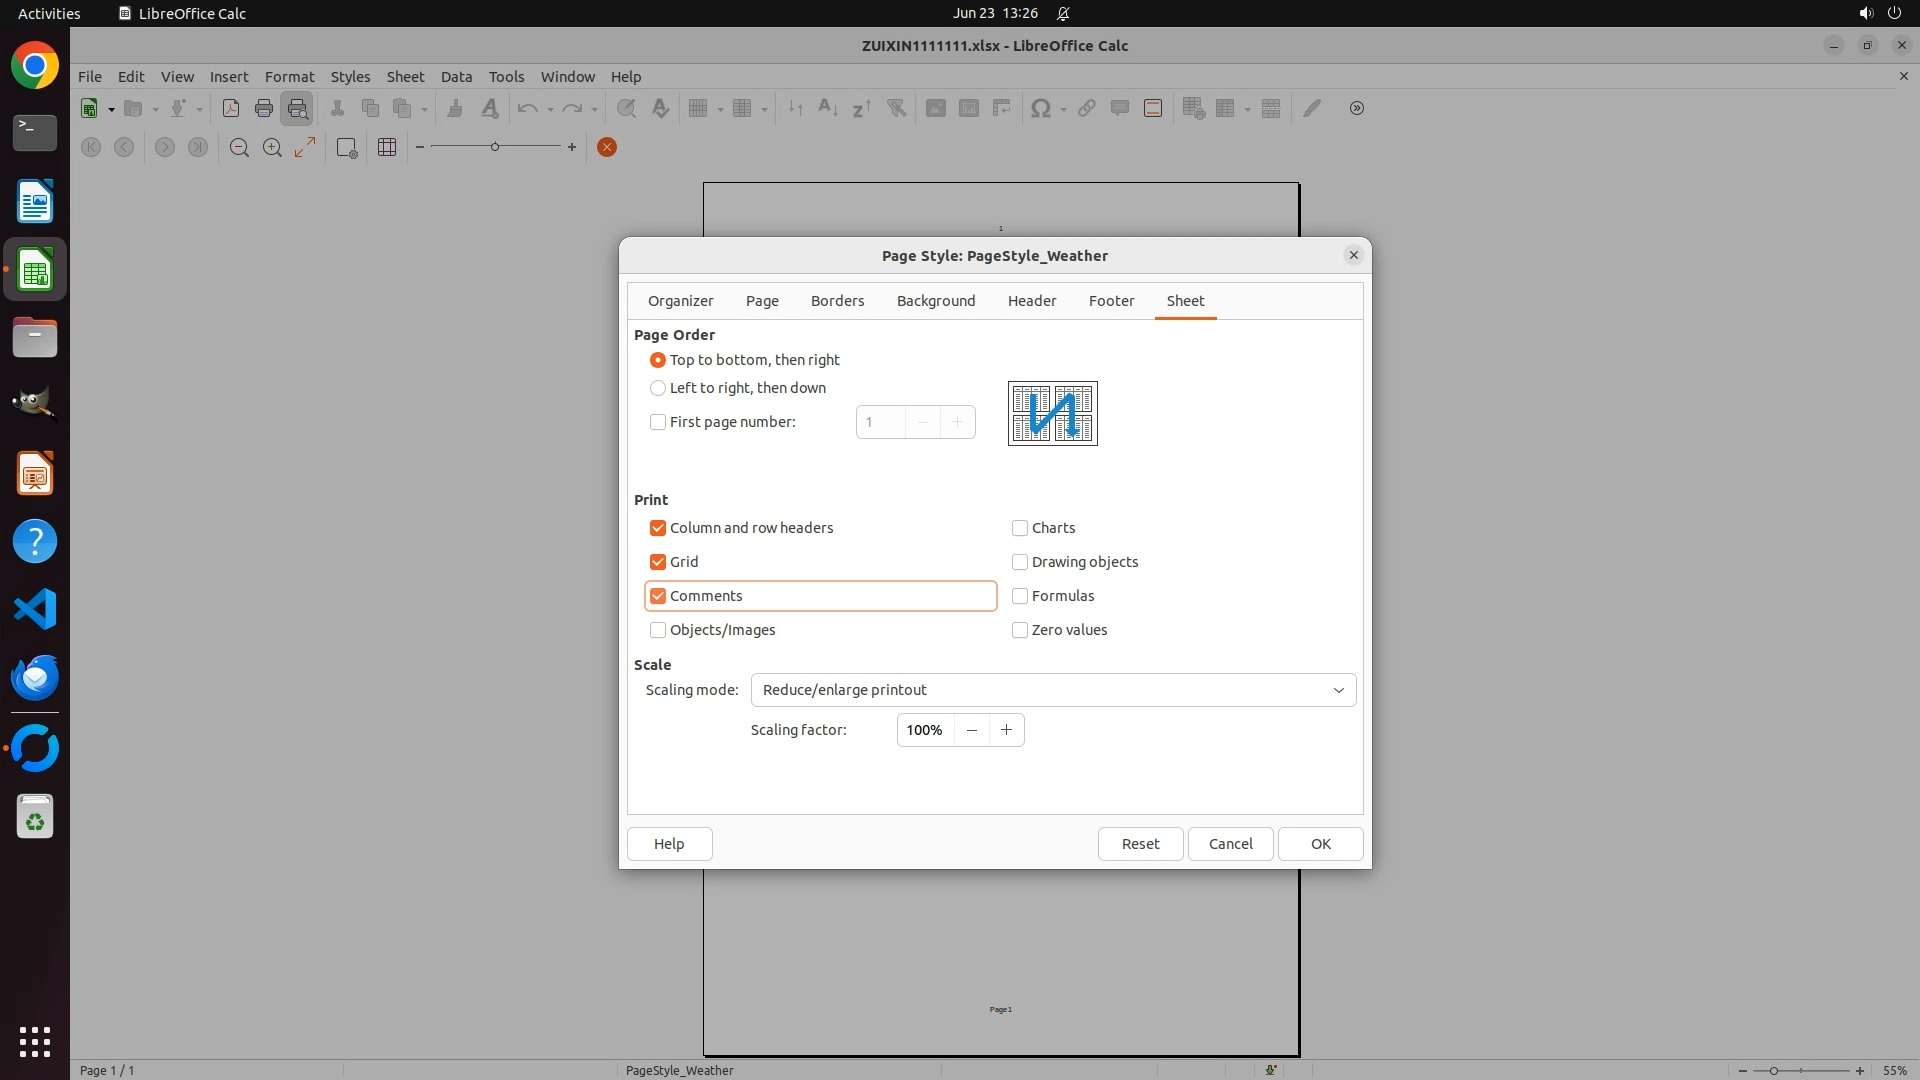Open Thunderbird from the dock
The image size is (1920, 1080).
pos(35,678)
